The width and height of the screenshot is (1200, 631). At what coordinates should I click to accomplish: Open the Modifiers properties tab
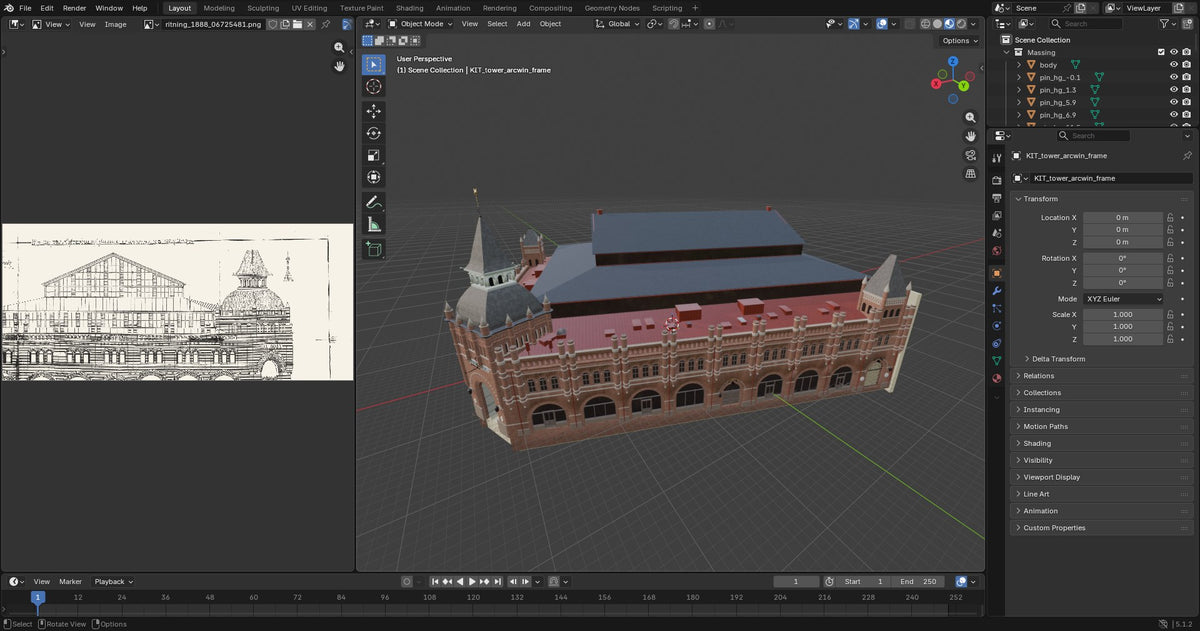tap(996, 291)
